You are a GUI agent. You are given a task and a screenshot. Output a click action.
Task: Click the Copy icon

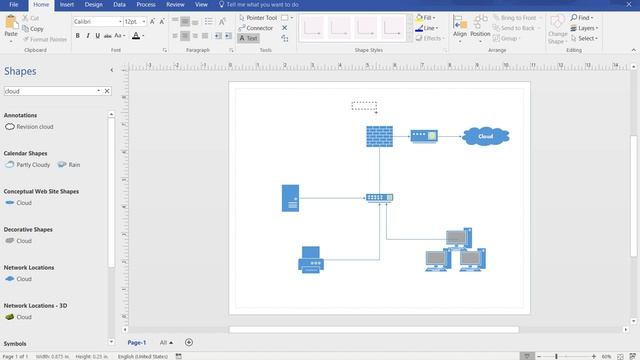(x=25, y=29)
